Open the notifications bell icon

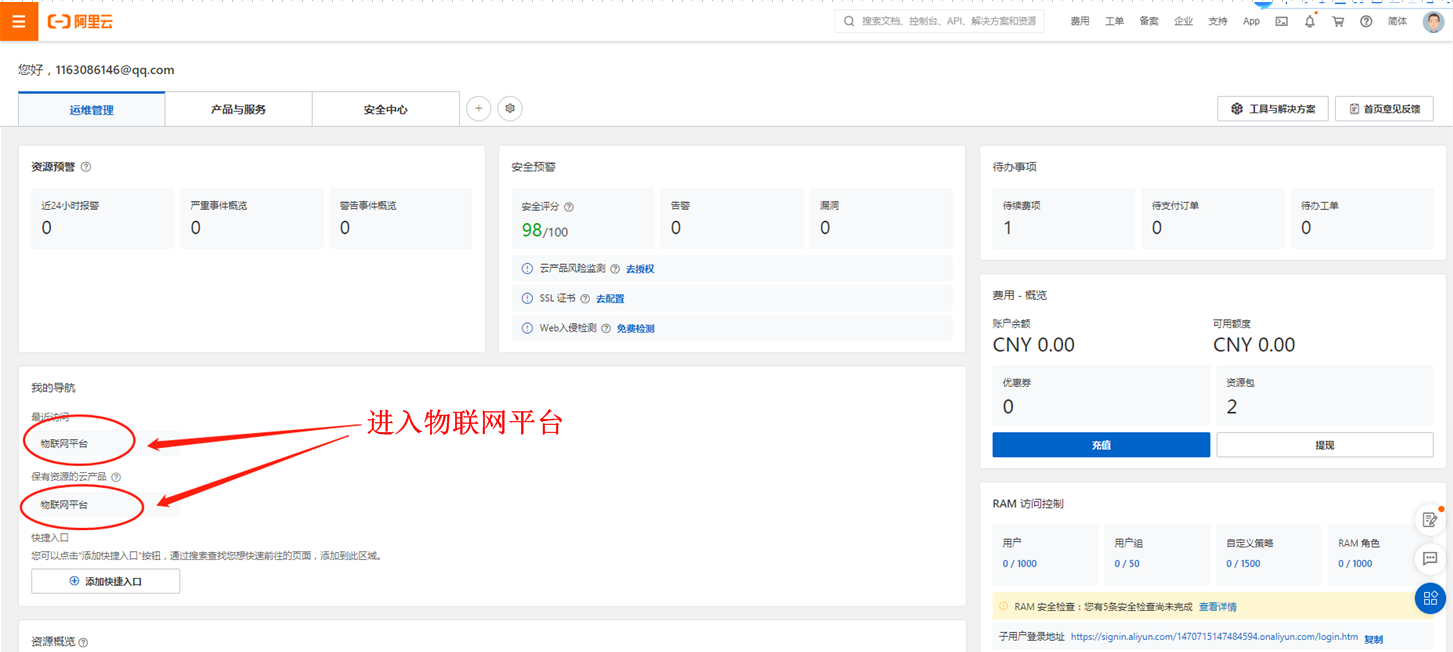coord(1309,20)
